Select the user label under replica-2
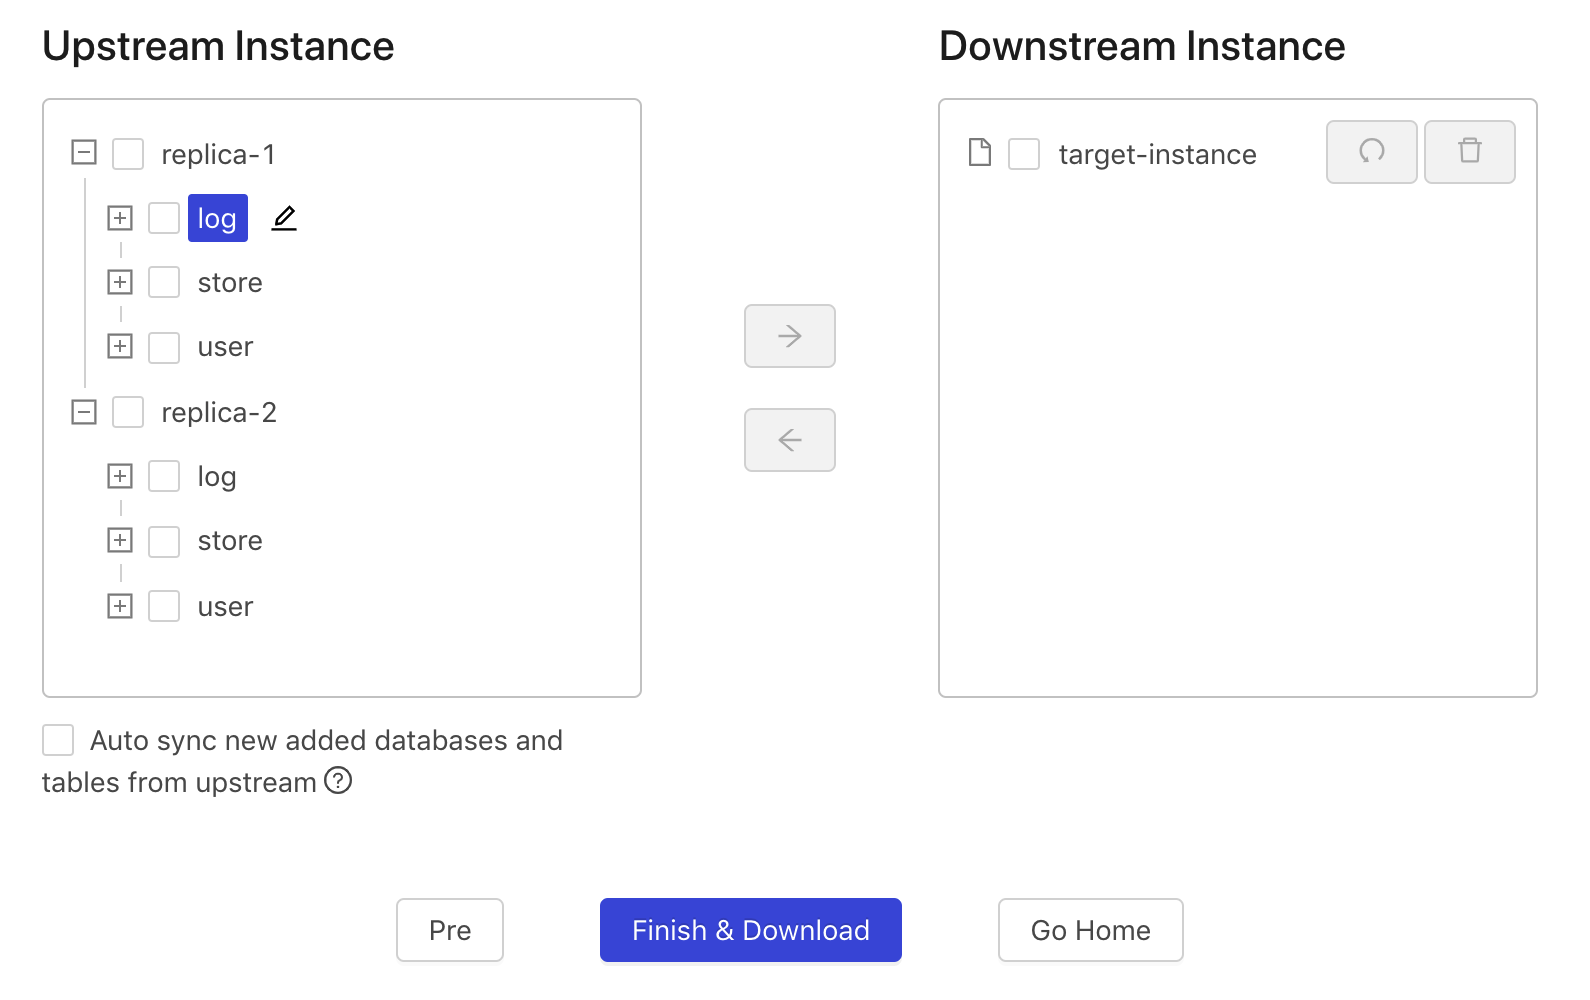 tap(226, 607)
